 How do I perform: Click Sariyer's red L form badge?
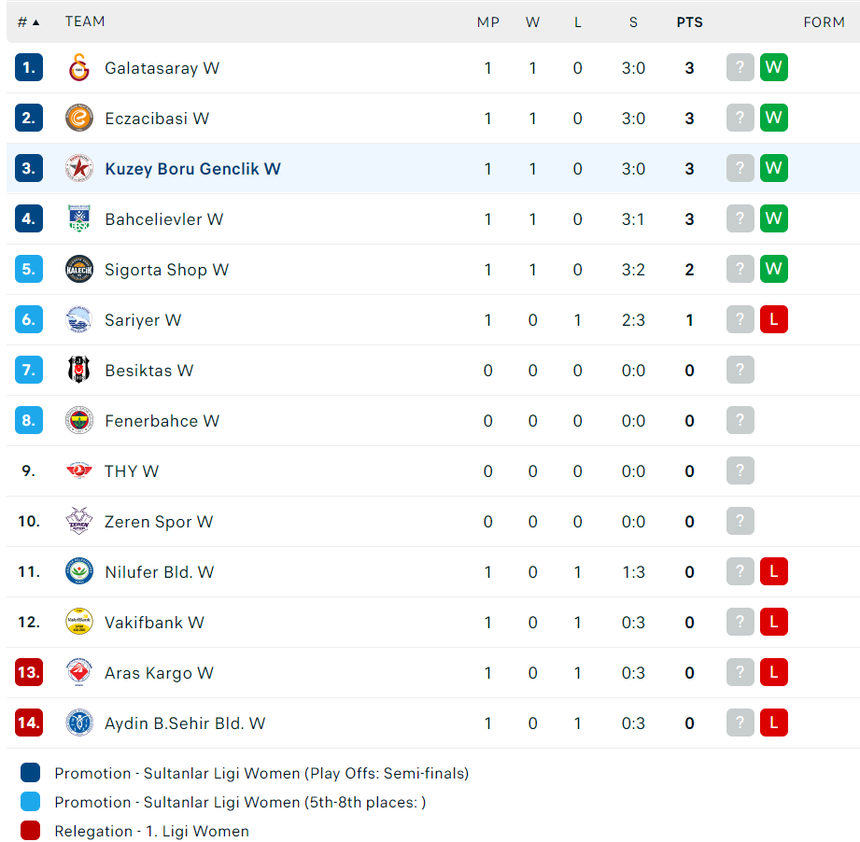point(773,320)
